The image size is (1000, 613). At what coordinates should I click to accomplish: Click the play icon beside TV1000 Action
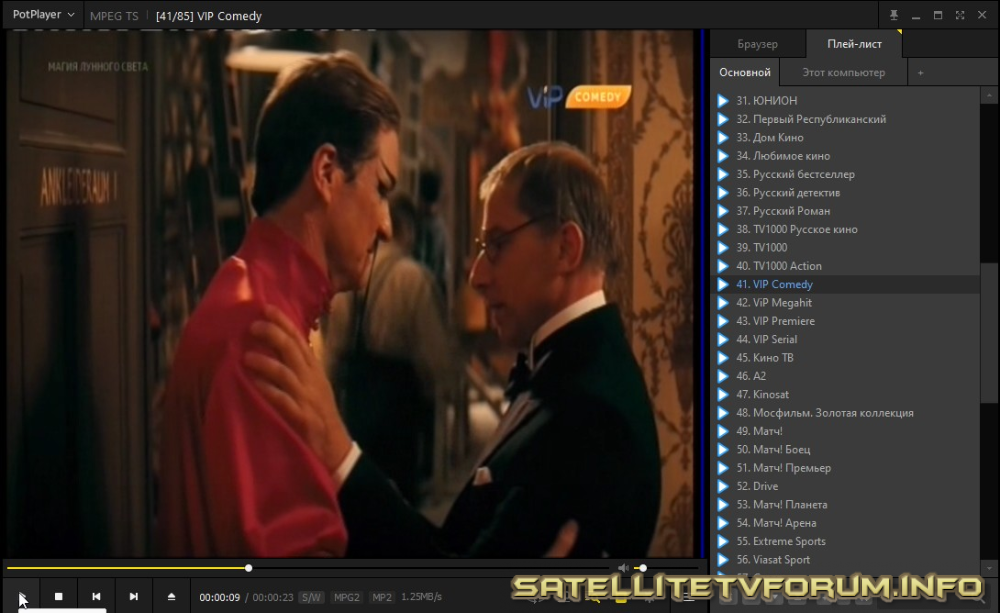[723, 266]
